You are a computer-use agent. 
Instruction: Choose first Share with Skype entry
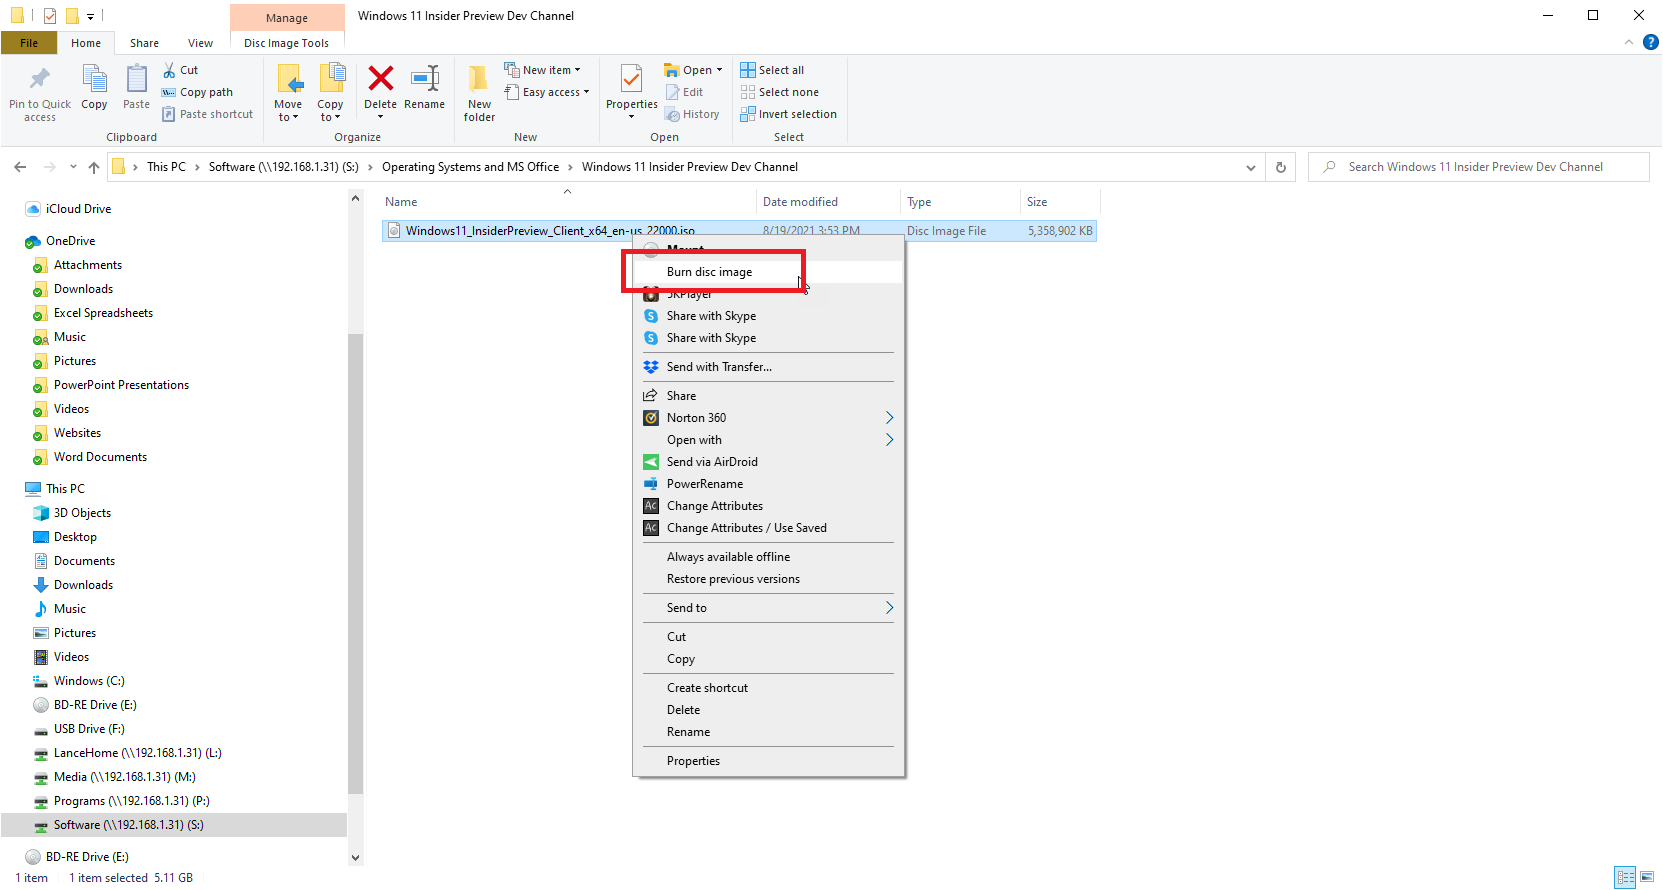[768, 316]
